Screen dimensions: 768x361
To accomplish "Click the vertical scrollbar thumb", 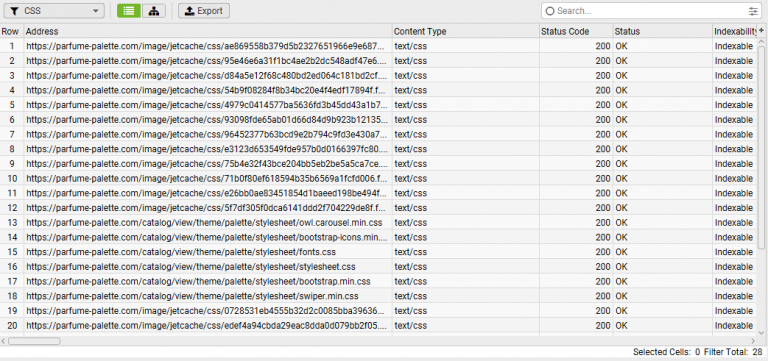I will tap(761, 148).
